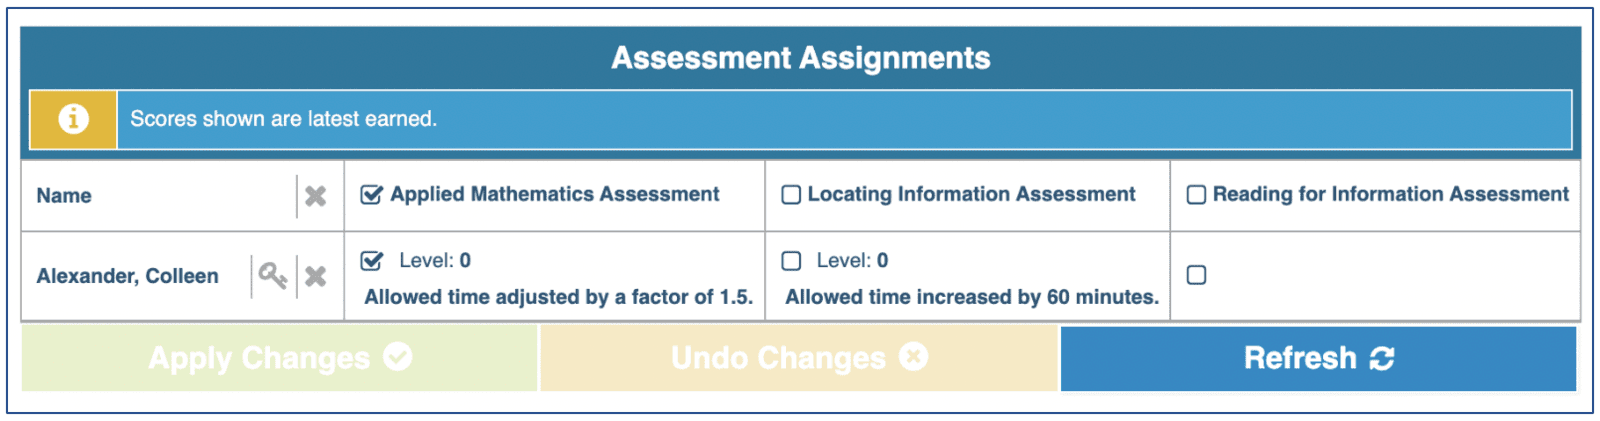The width and height of the screenshot is (1600, 421).
Task: Uncheck Colleen's Applied Mathematics Level checkbox
Action: 372,261
